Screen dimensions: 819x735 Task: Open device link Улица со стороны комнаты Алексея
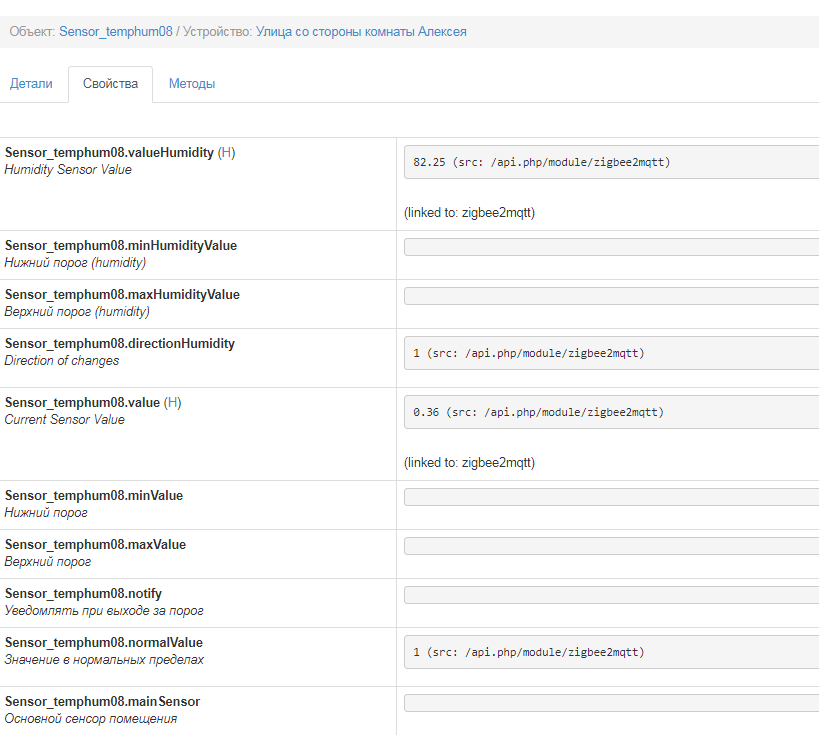[361, 32]
